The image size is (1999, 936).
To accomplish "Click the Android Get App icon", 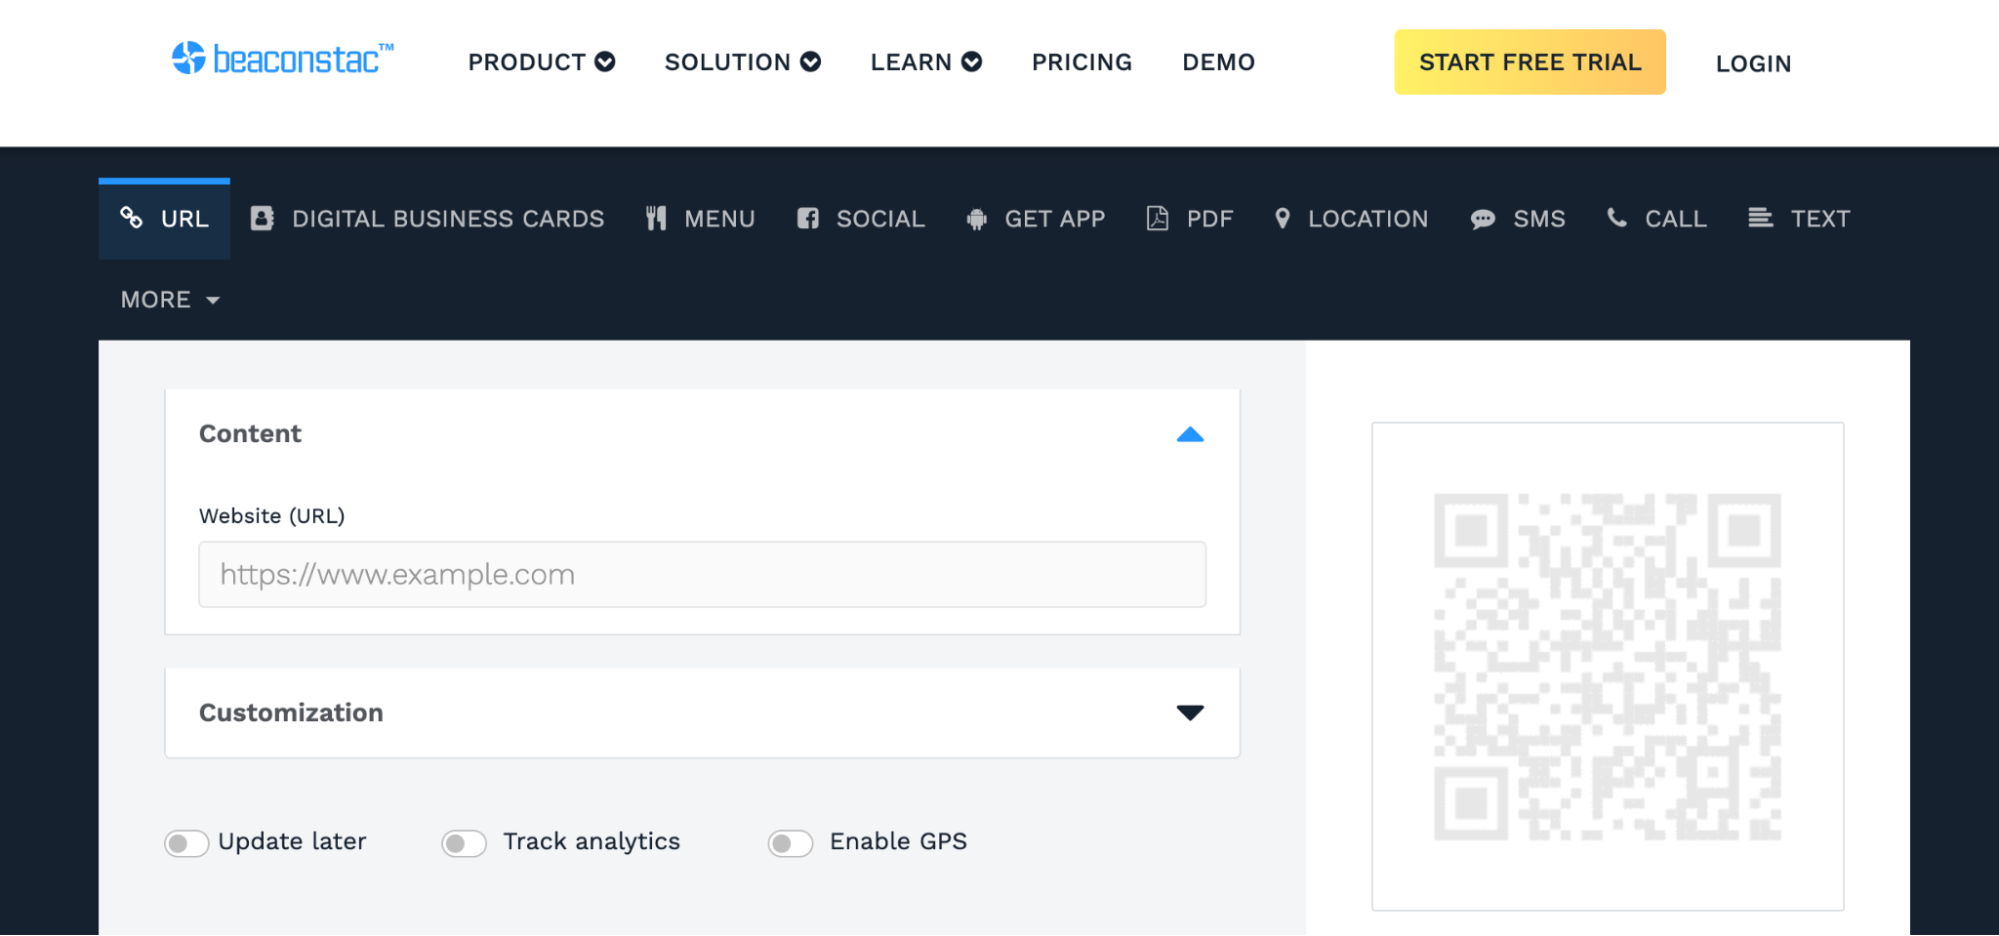I will pyautogui.click(x=977, y=219).
